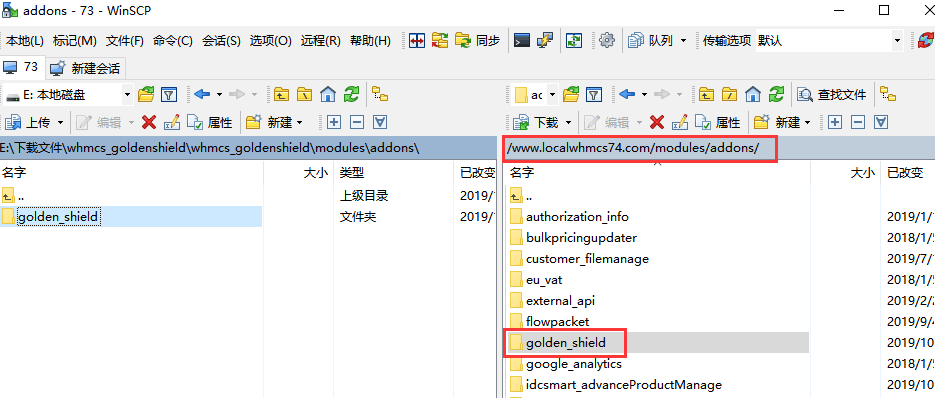Open the remote directory dropdown arrow
Image resolution: width=935 pixels, height=398 pixels.
(x=552, y=94)
